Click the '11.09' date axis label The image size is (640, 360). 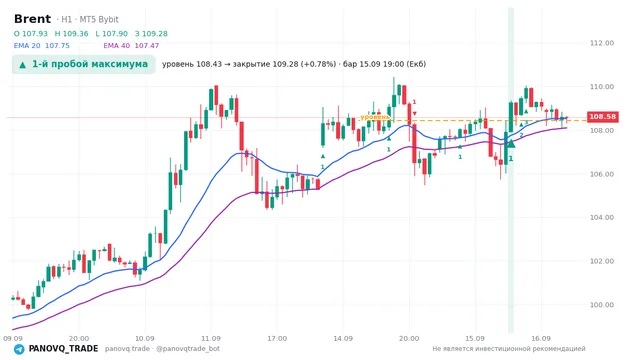[x=211, y=339]
